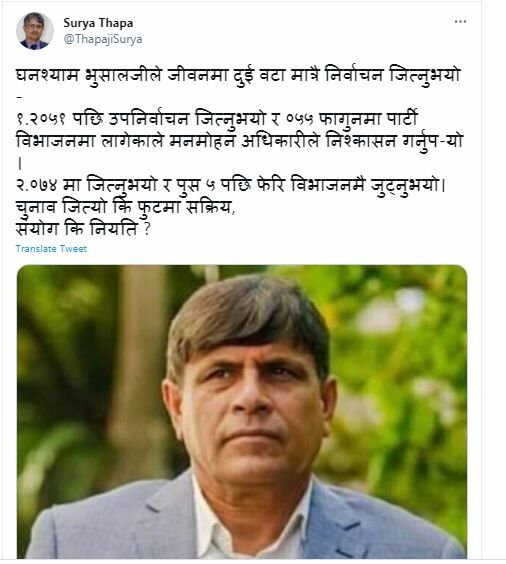Click the man's hair in the photo
This screenshot has width=506, height=564.
pos(248,317)
